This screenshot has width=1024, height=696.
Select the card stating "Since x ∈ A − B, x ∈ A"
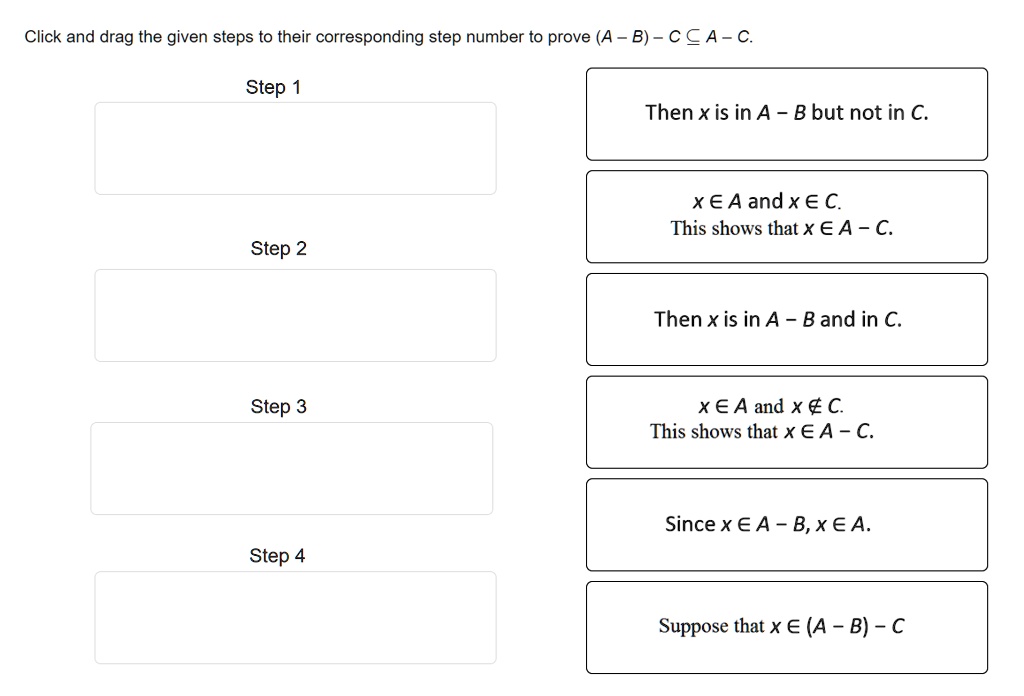pyautogui.click(x=787, y=524)
